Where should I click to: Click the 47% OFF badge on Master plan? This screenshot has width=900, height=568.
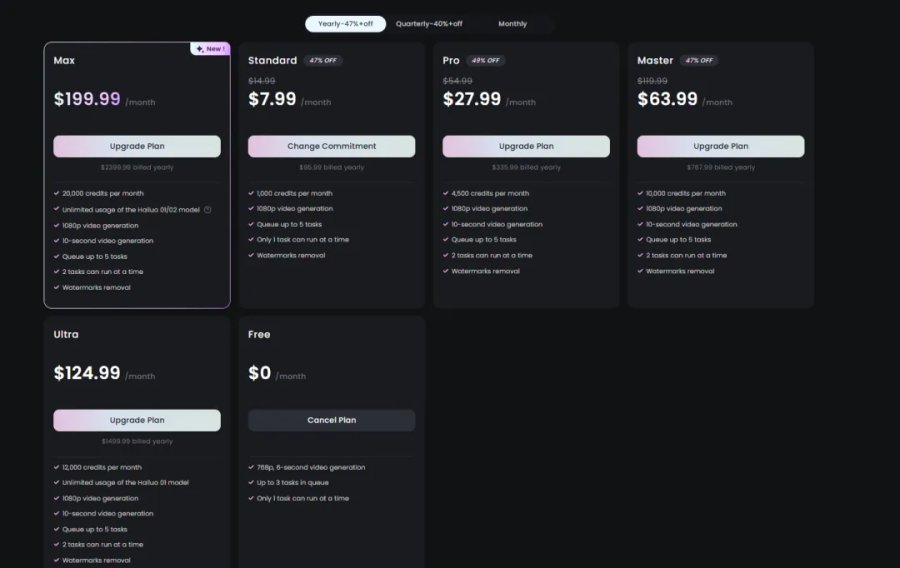pos(699,60)
